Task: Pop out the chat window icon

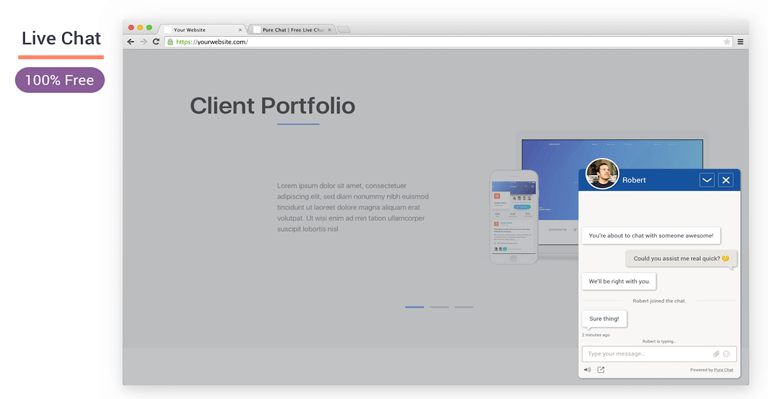Action: 601,370
